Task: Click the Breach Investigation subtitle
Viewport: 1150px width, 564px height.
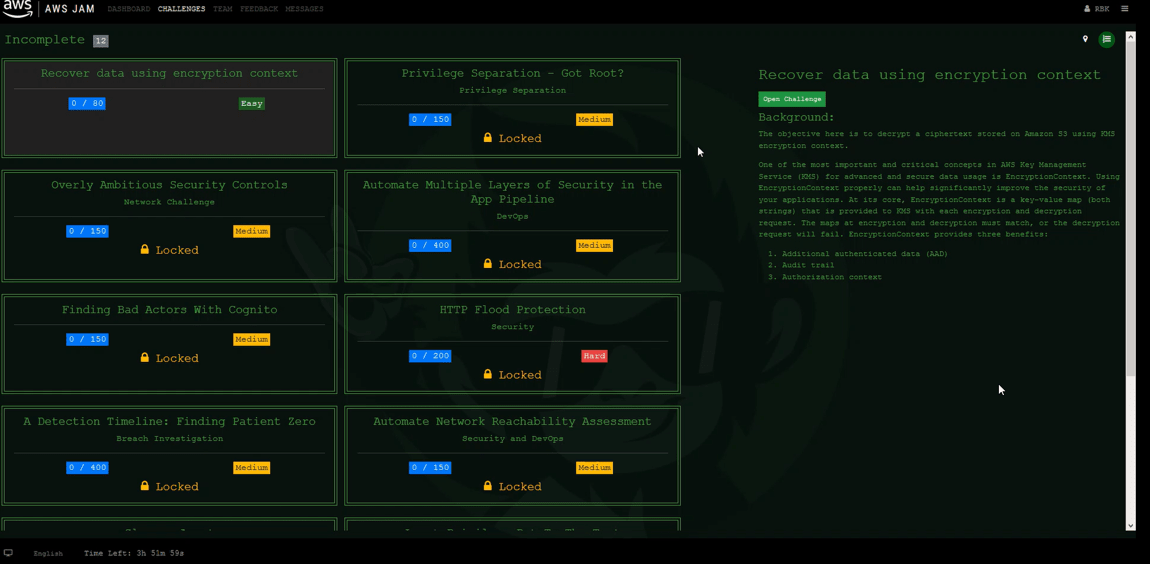Action: click(x=169, y=439)
